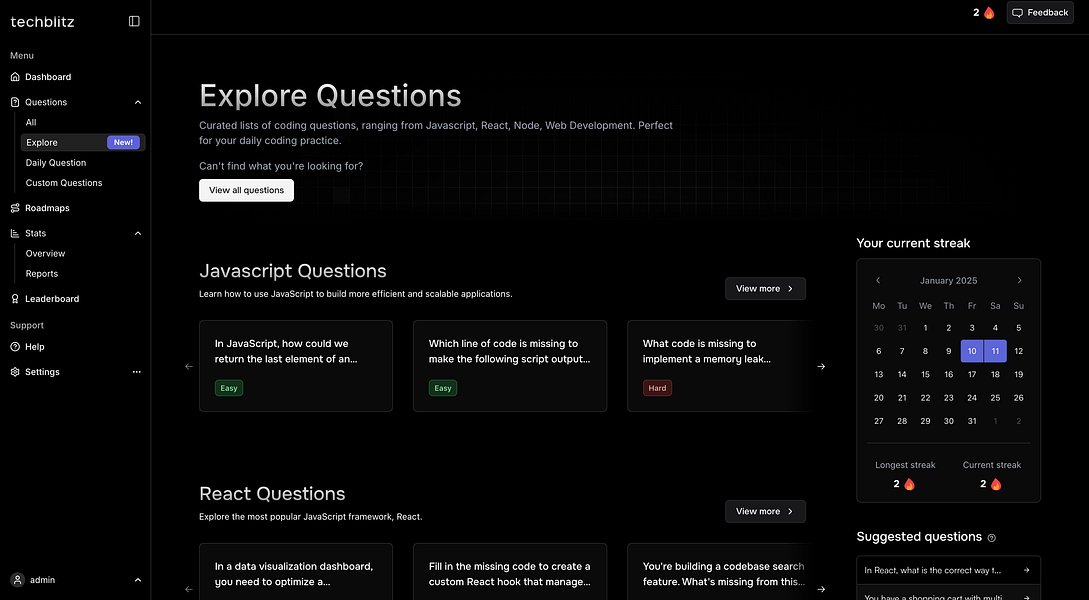Click the Settings gear icon
The image size is (1089, 600).
pos(15,372)
